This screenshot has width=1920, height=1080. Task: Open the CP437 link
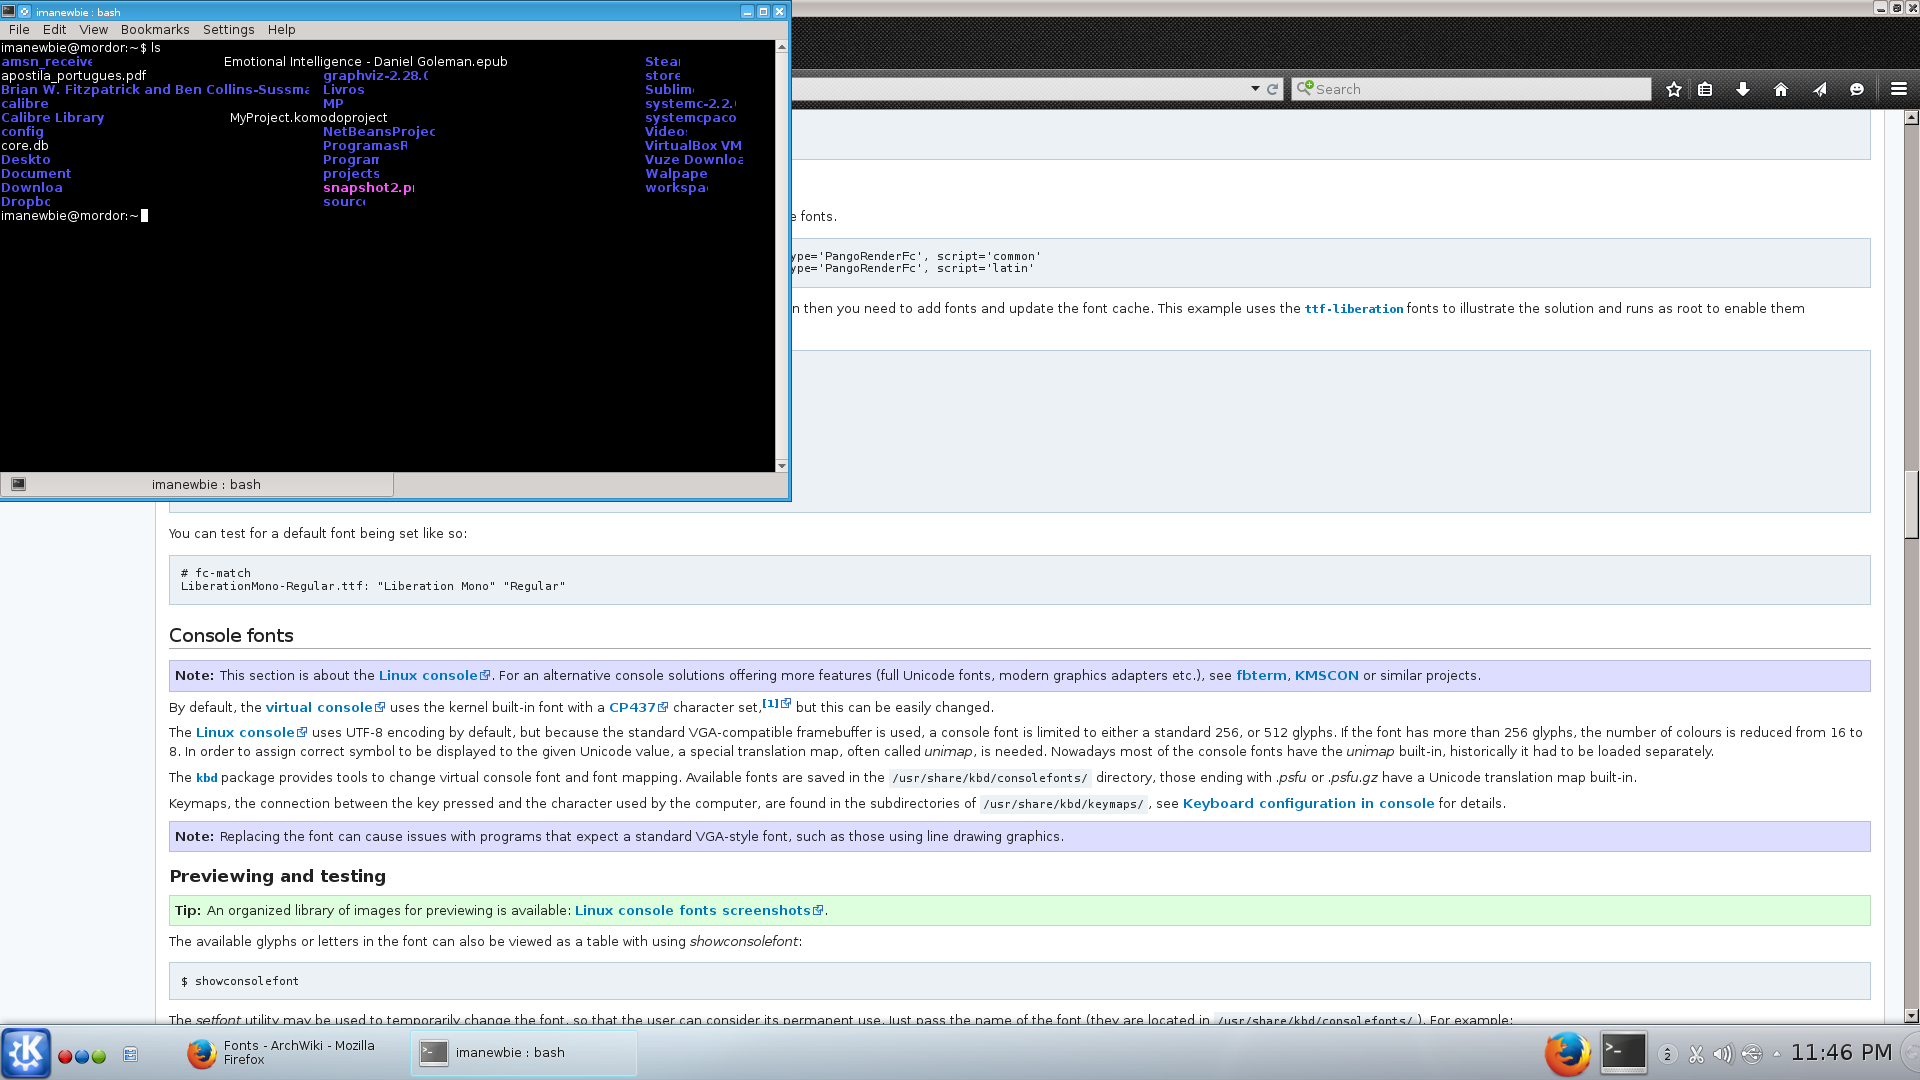(638, 708)
